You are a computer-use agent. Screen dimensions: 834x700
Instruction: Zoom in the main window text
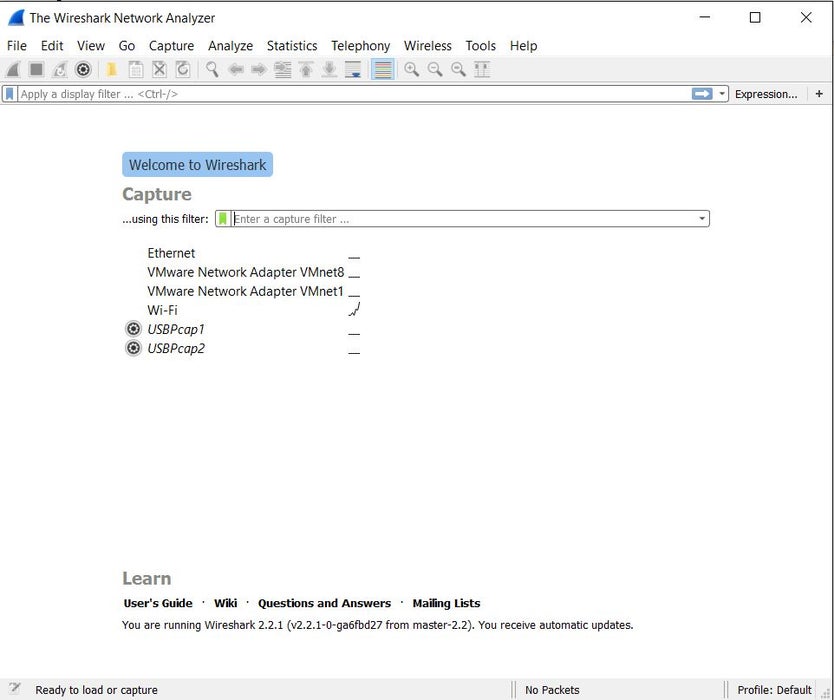click(411, 69)
